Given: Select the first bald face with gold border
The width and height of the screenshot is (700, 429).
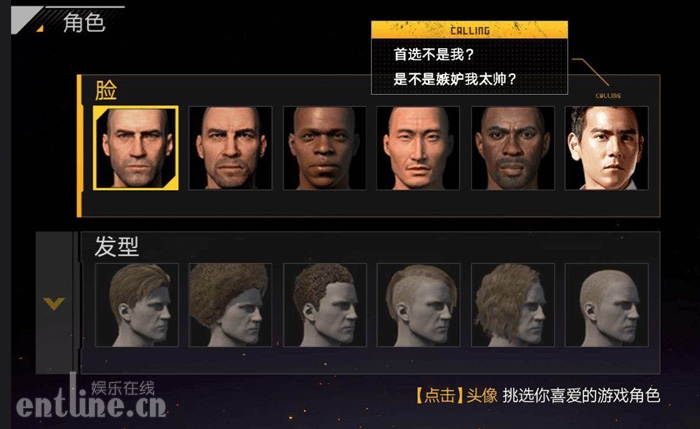Looking at the screenshot, I should coord(136,148).
